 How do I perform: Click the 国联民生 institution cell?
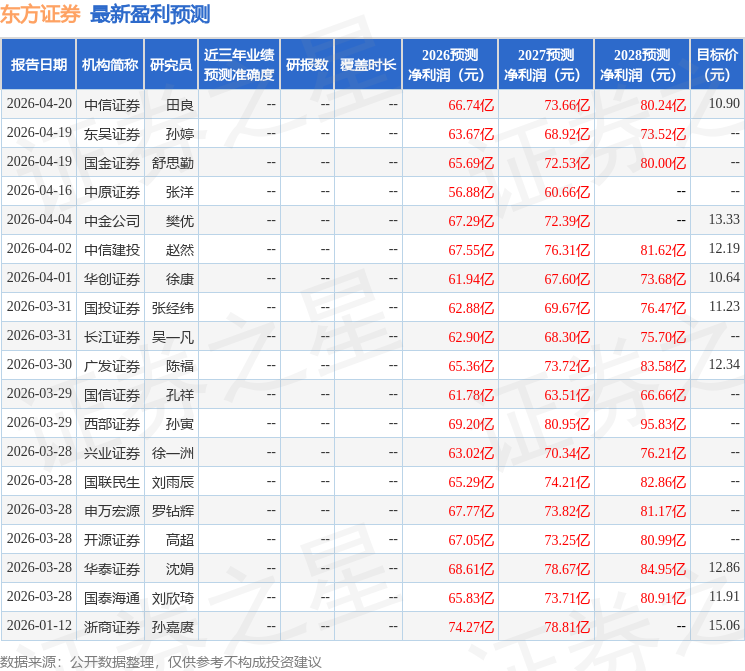112,482
